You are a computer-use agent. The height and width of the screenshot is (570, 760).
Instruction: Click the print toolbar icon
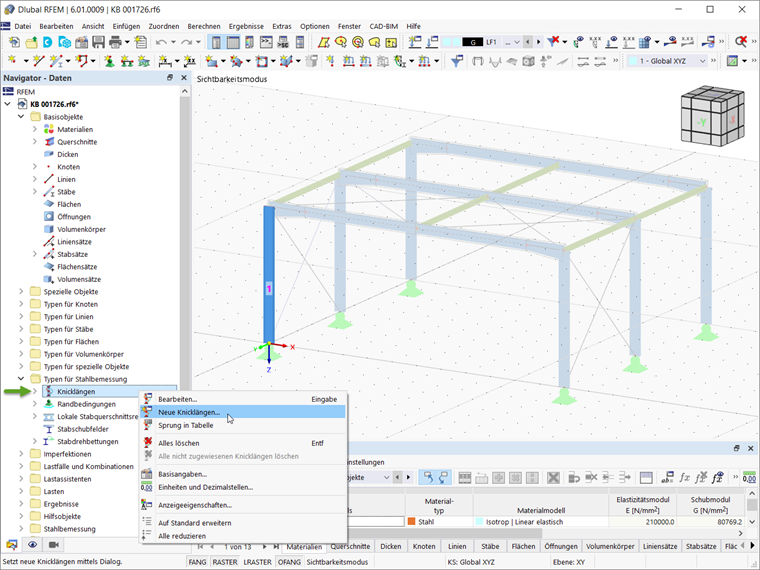[x=115, y=42]
